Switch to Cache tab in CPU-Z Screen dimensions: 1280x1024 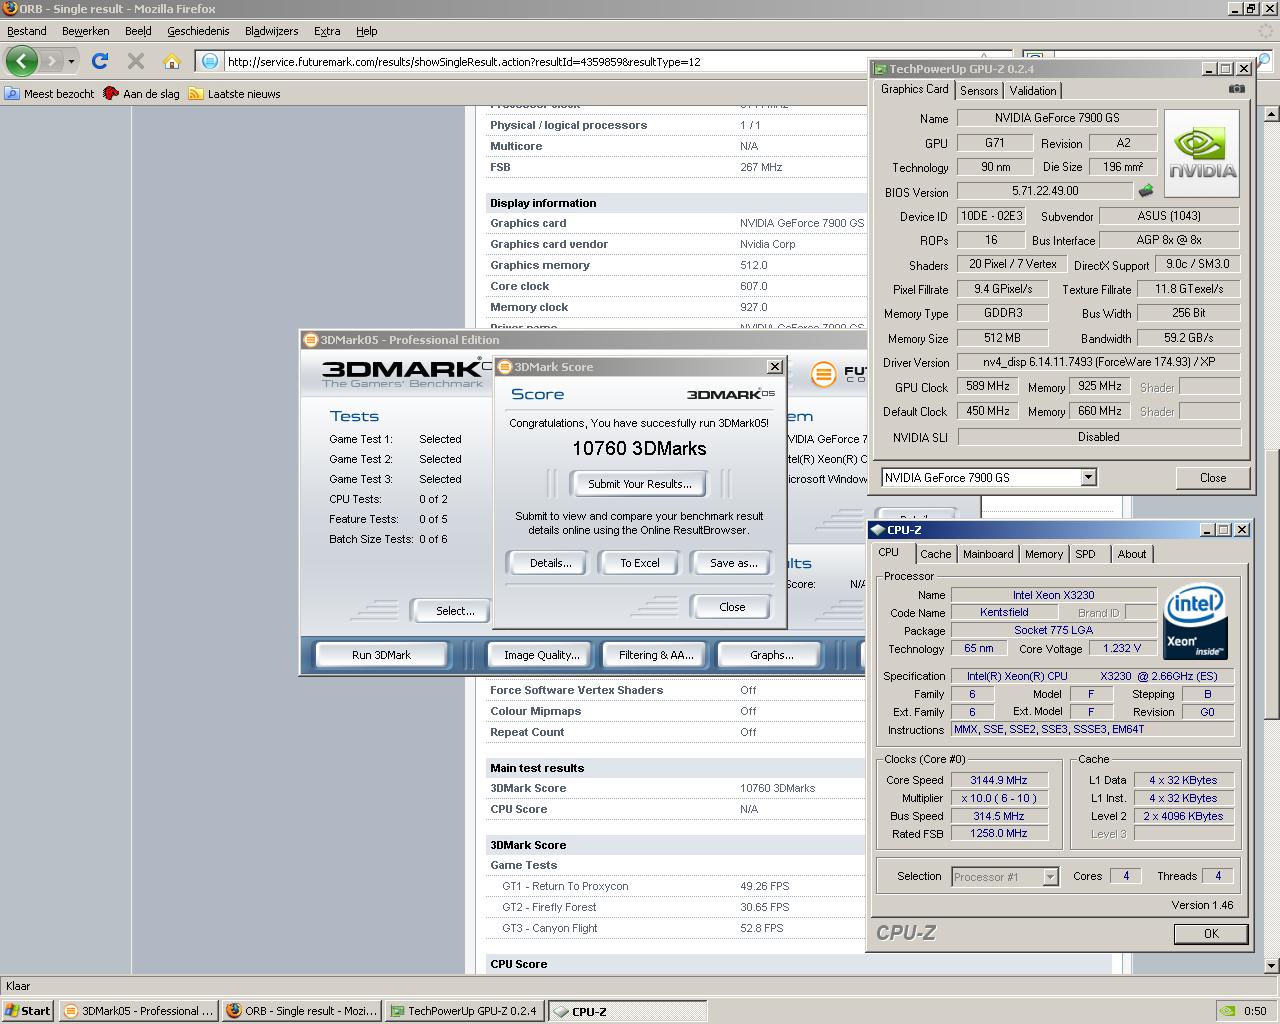pos(936,554)
